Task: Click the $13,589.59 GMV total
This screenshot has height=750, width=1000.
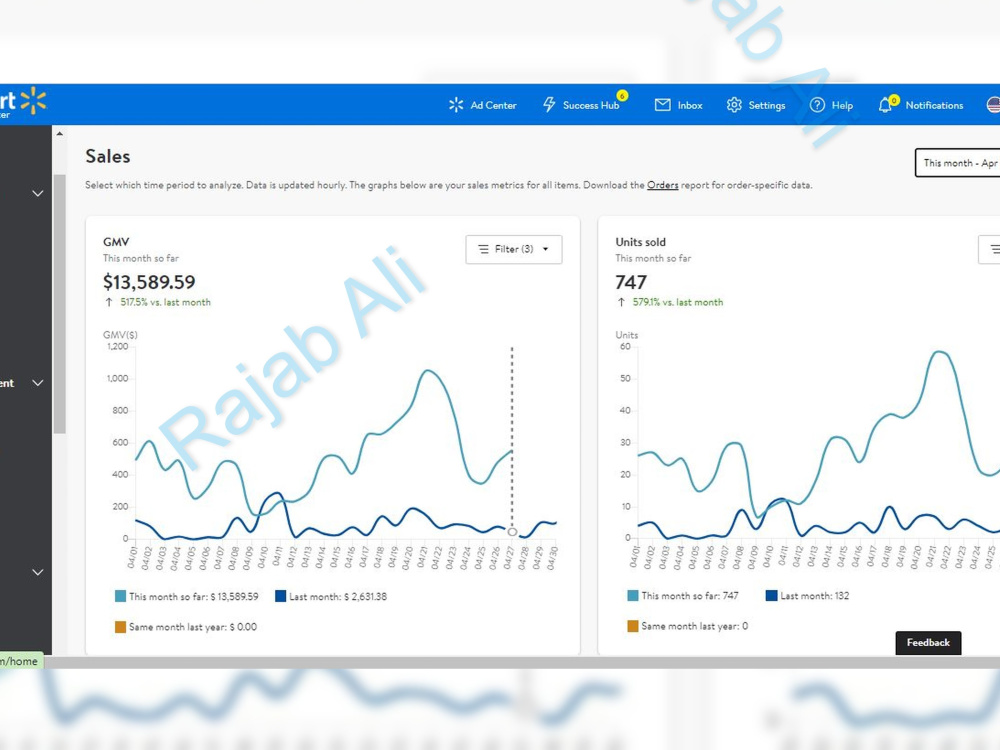Action: point(149,282)
